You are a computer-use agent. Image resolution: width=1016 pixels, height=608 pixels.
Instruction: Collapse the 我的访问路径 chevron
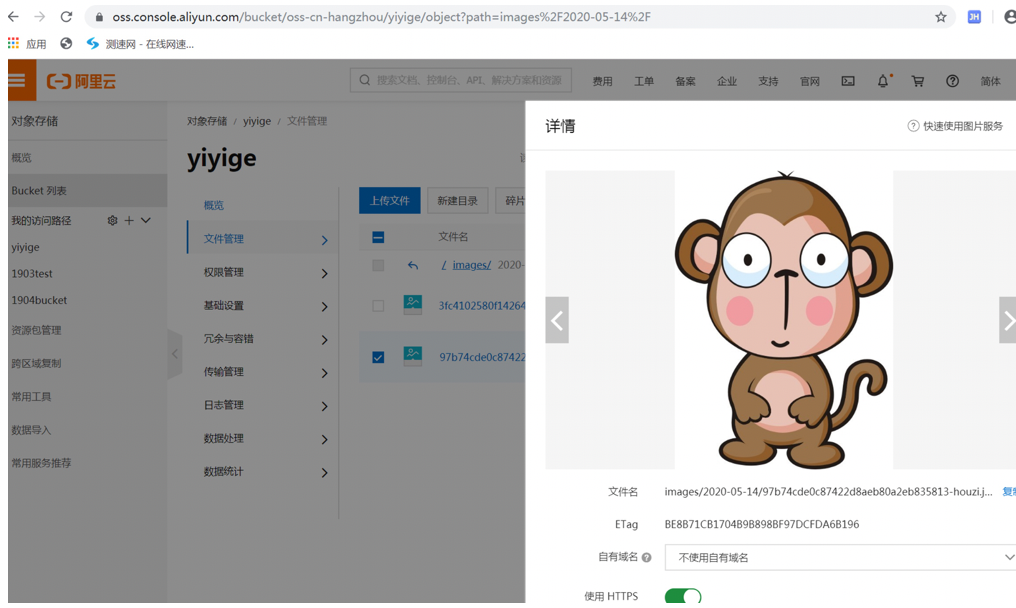pyautogui.click(x=146, y=220)
